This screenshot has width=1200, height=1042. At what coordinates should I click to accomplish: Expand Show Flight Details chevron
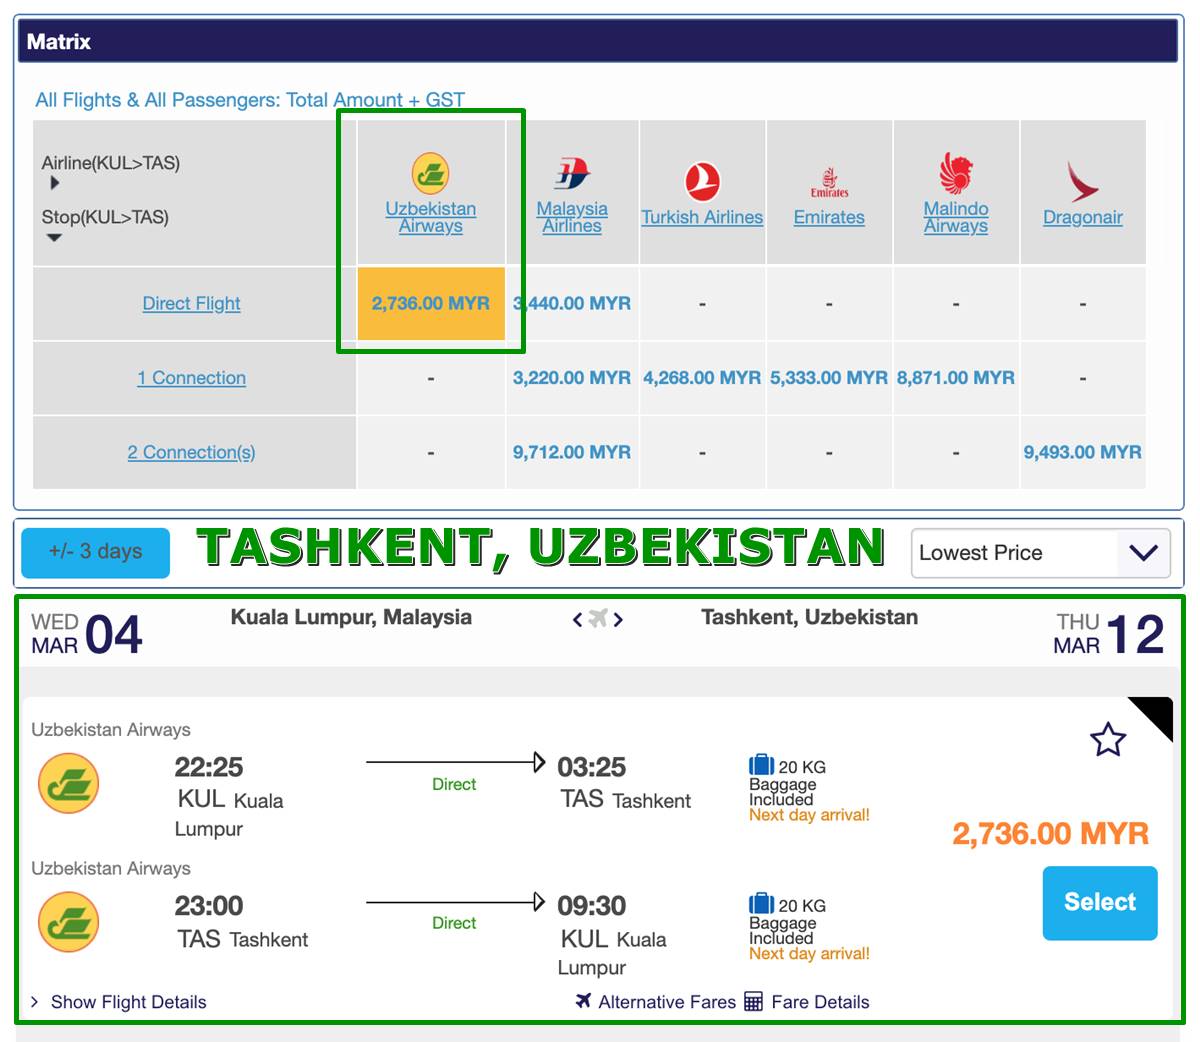coord(35,1002)
